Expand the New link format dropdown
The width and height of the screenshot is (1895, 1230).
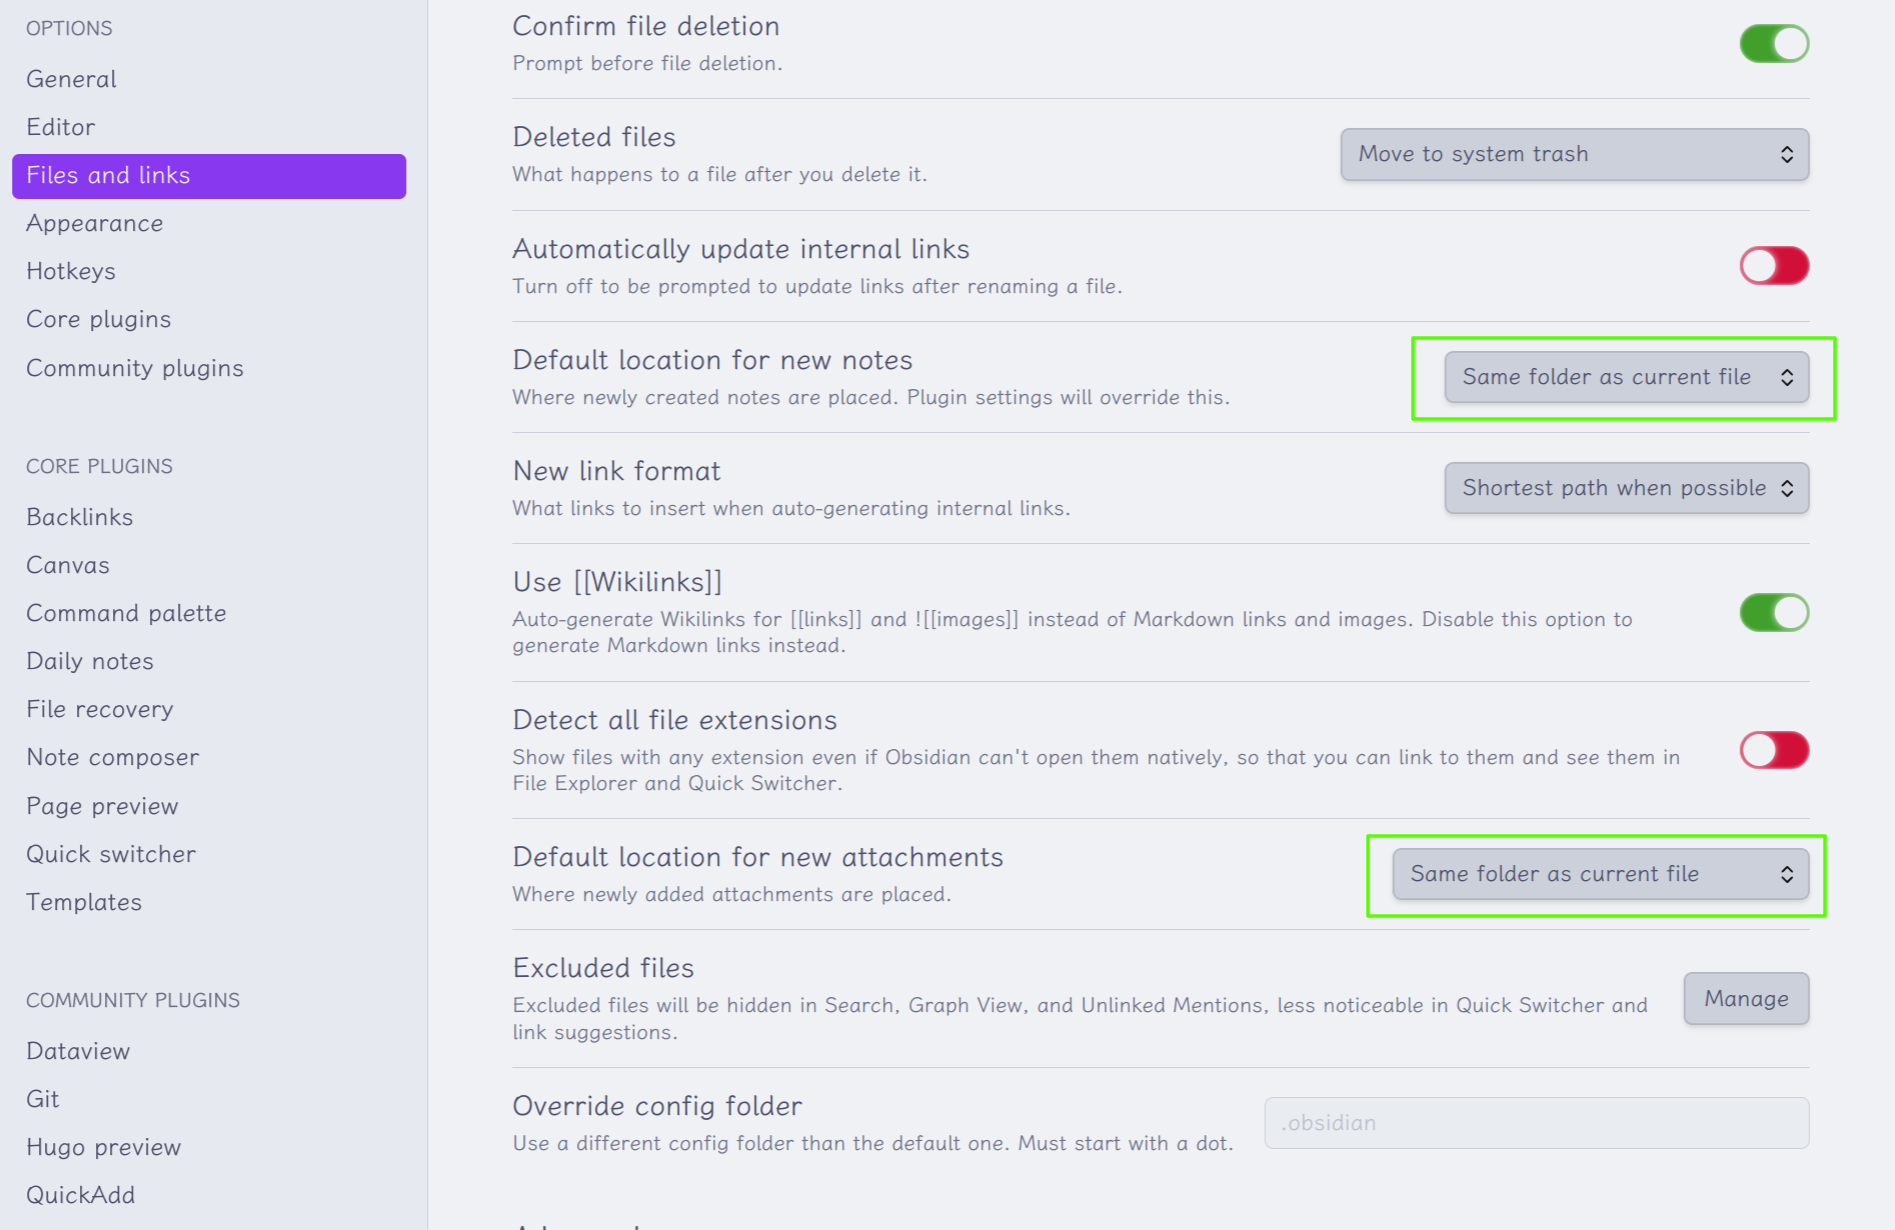1626,488
